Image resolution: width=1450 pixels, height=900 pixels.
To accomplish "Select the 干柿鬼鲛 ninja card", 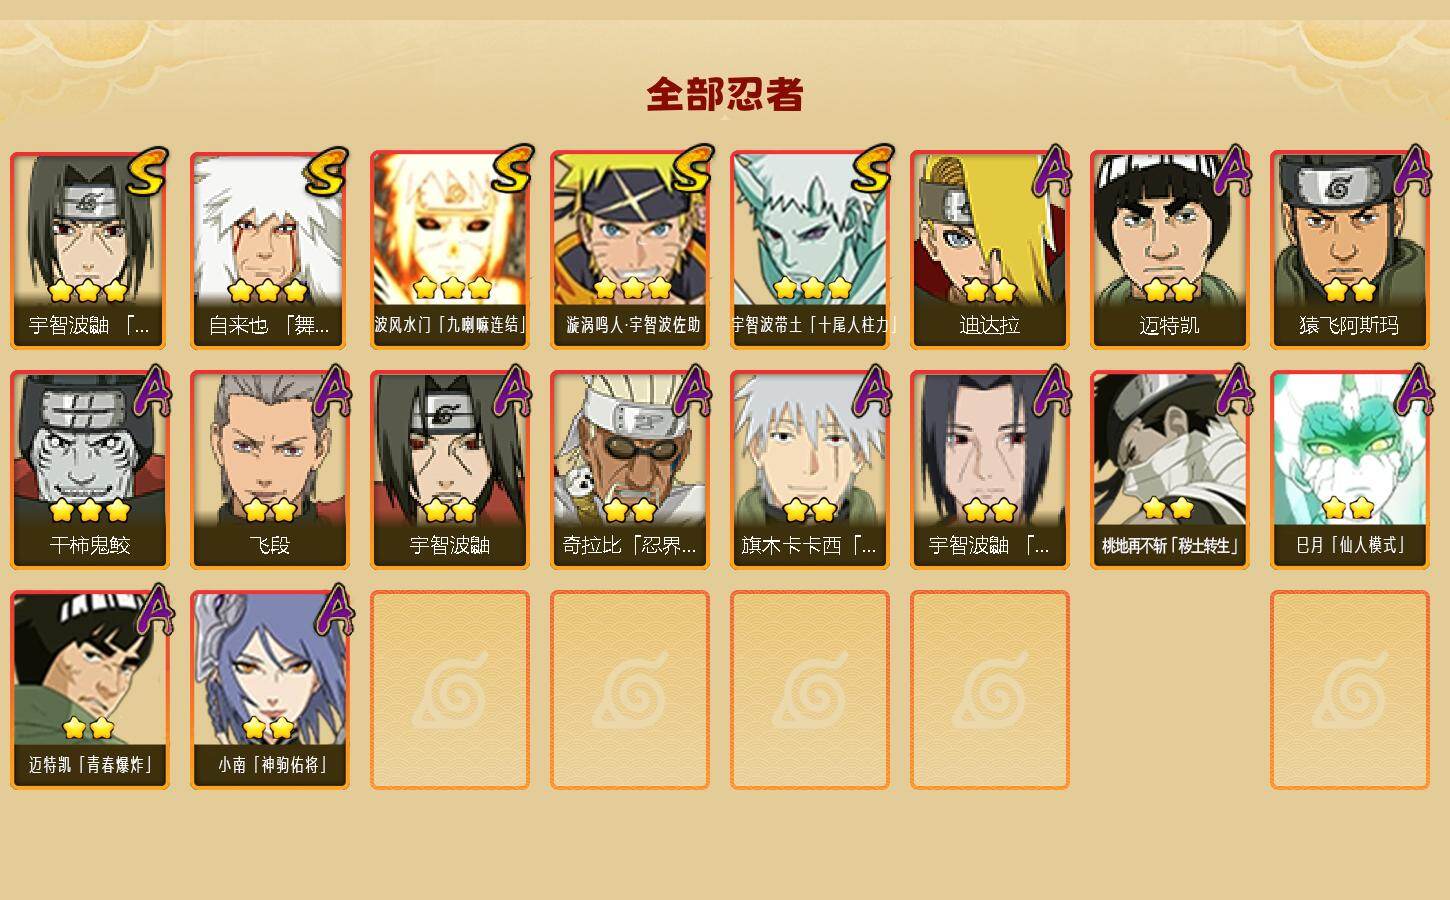I will point(90,470).
